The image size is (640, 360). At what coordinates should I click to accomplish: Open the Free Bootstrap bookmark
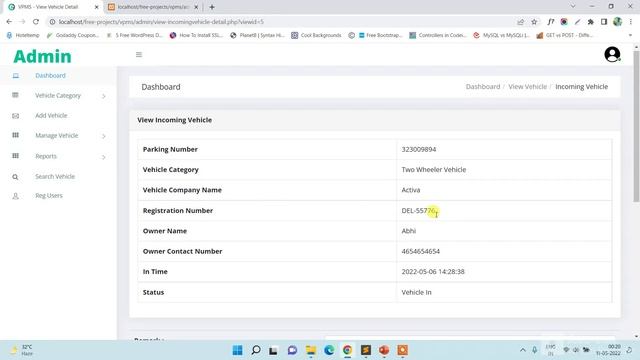(381, 35)
